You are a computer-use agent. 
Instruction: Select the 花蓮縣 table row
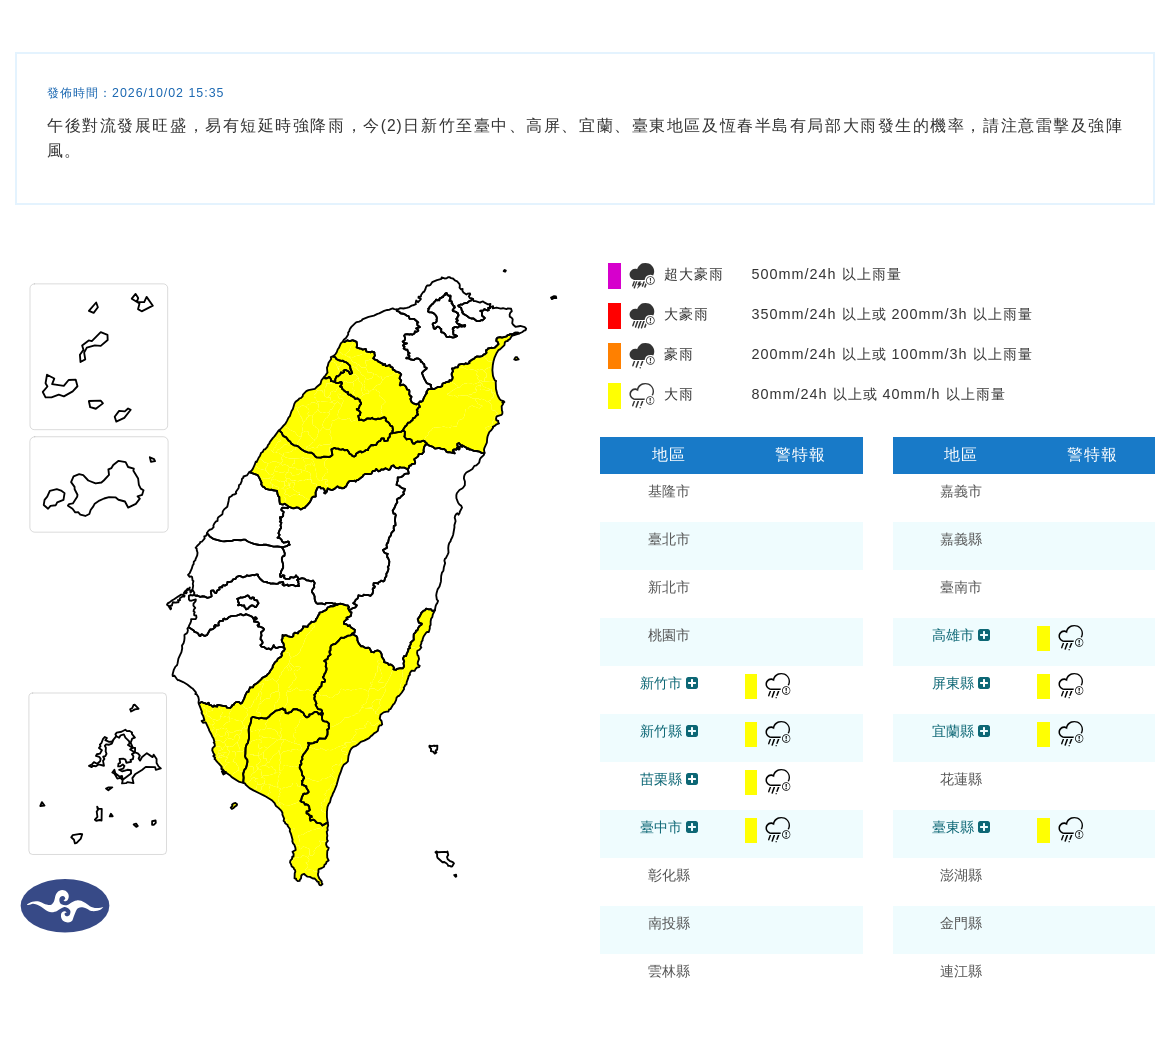pos(1024,786)
